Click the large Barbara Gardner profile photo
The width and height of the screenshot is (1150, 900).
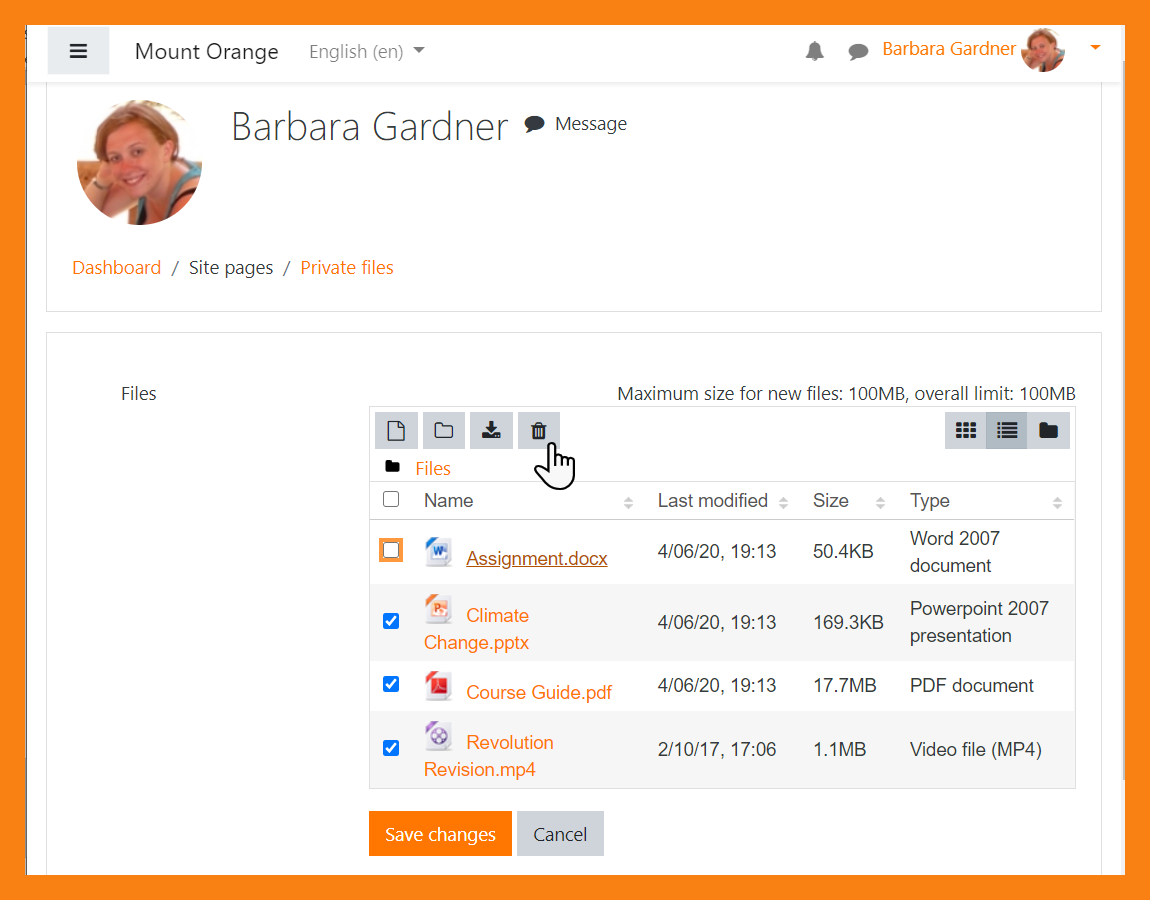click(x=139, y=162)
